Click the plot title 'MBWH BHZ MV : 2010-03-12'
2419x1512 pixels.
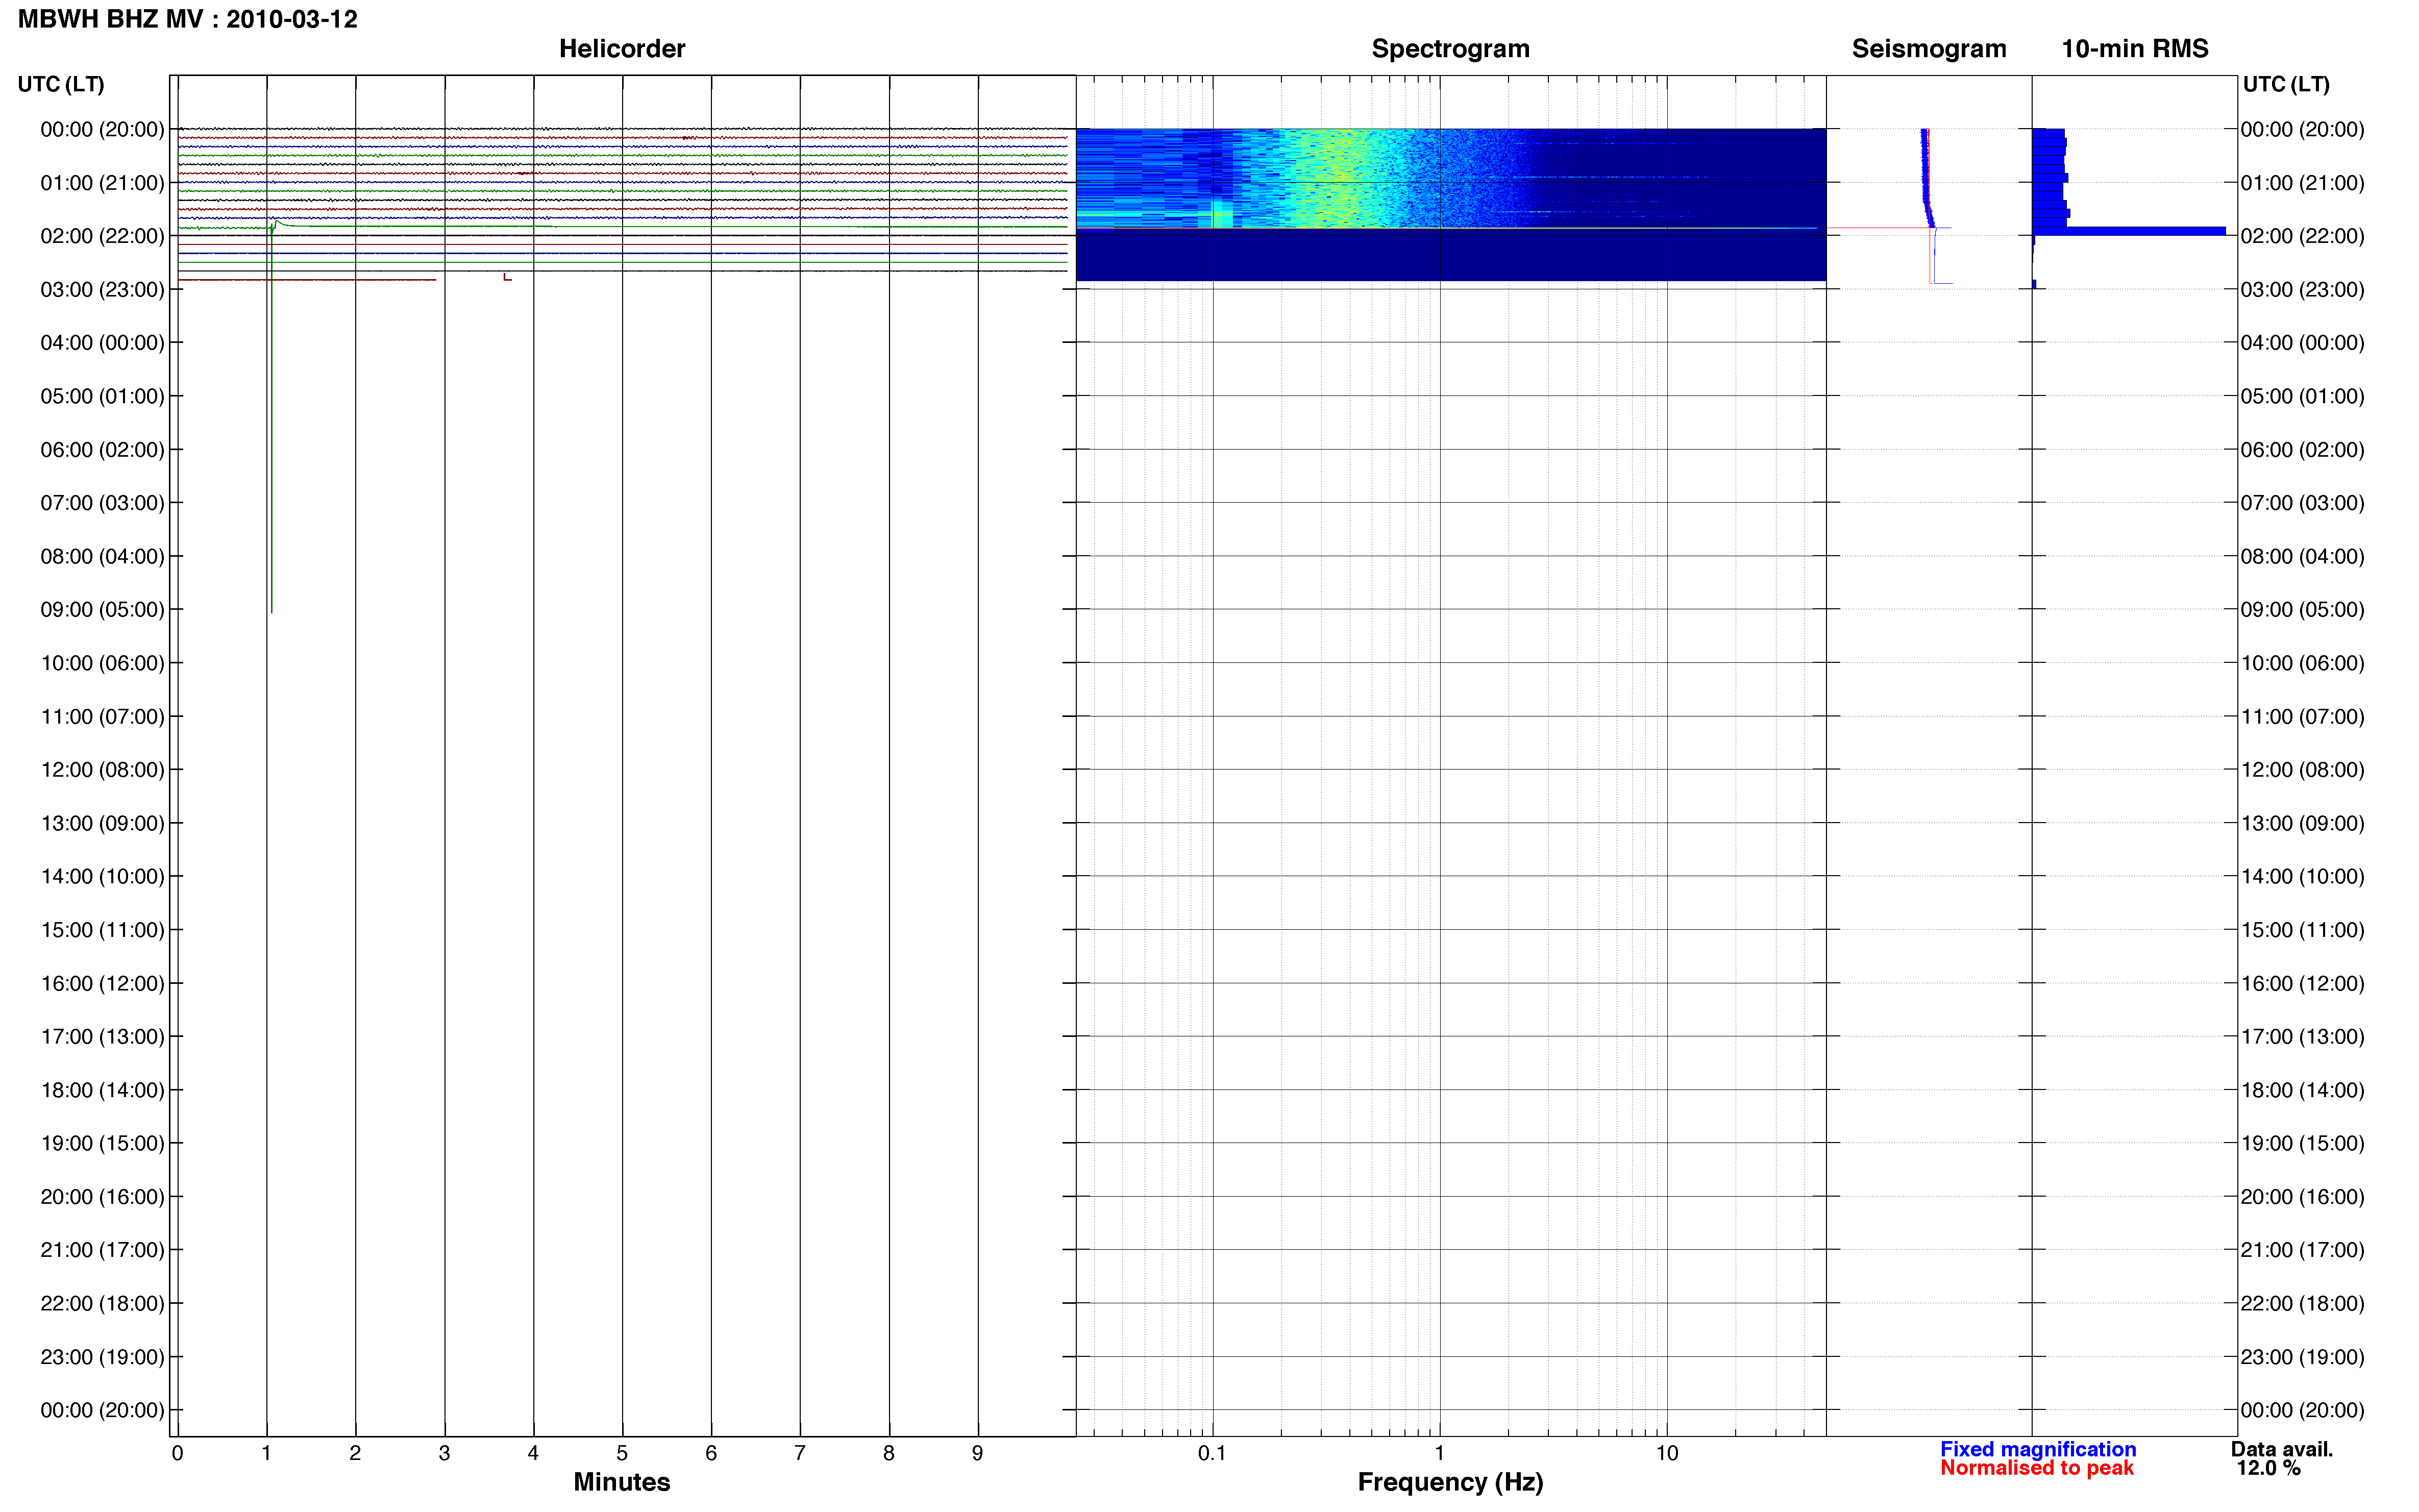(x=188, y=19)
